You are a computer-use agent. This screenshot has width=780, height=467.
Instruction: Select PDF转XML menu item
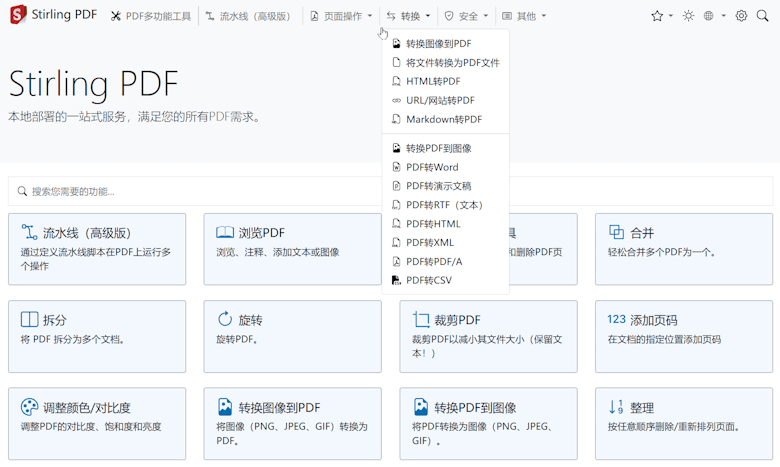tap(445, 243)
